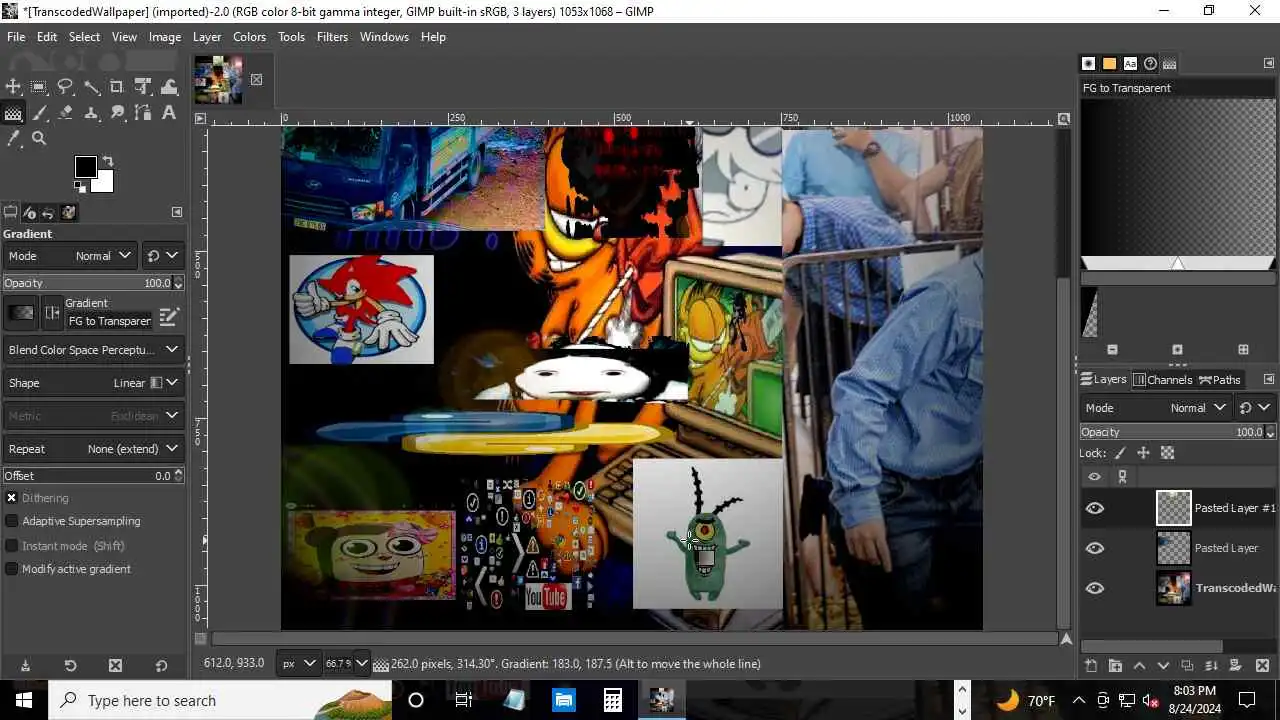
Task: Select the Fuzzy Select wand tool
Action: click(92, 87)
